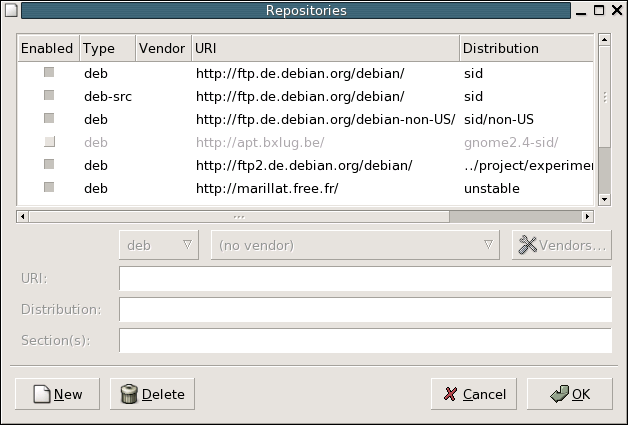Screen dimensions: 628x425
Task: Delete the selected repository
Action: (152, 394)
